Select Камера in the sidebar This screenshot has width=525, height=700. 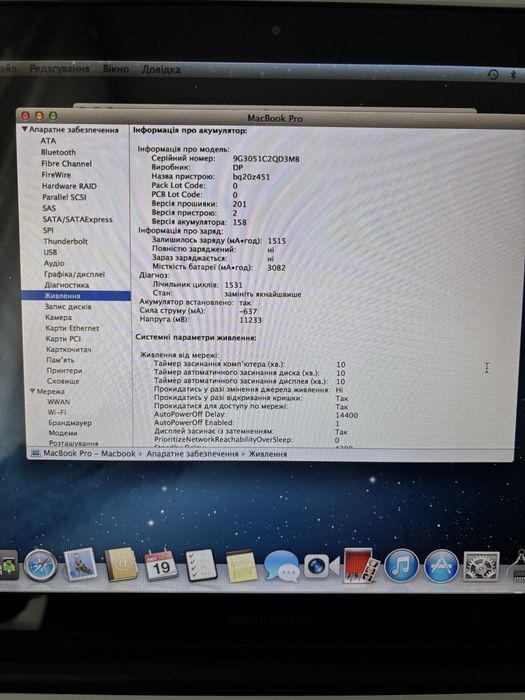click(x=58, y=317)
